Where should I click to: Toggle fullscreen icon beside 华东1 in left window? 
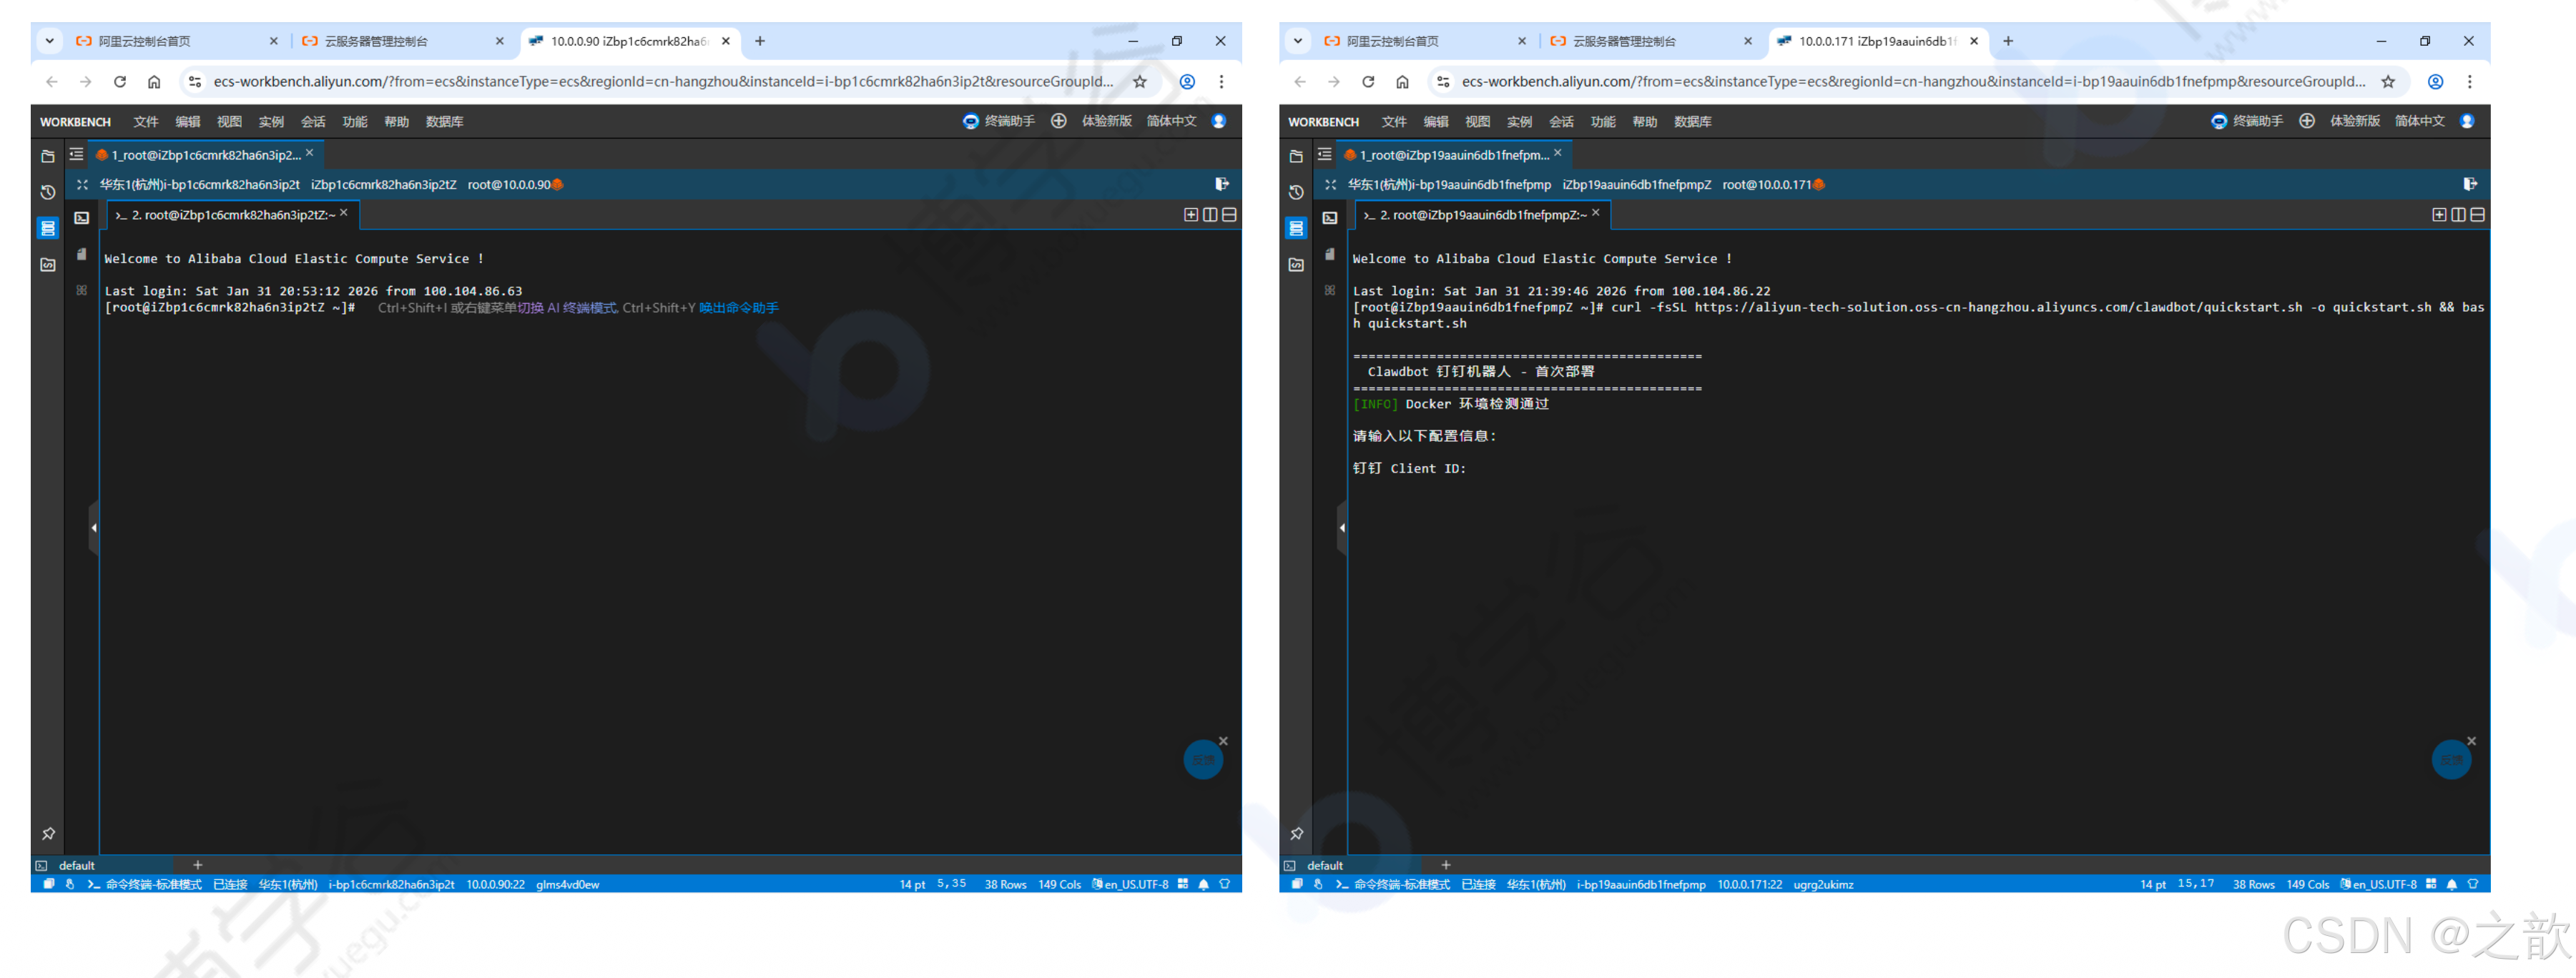pos(82,185)
